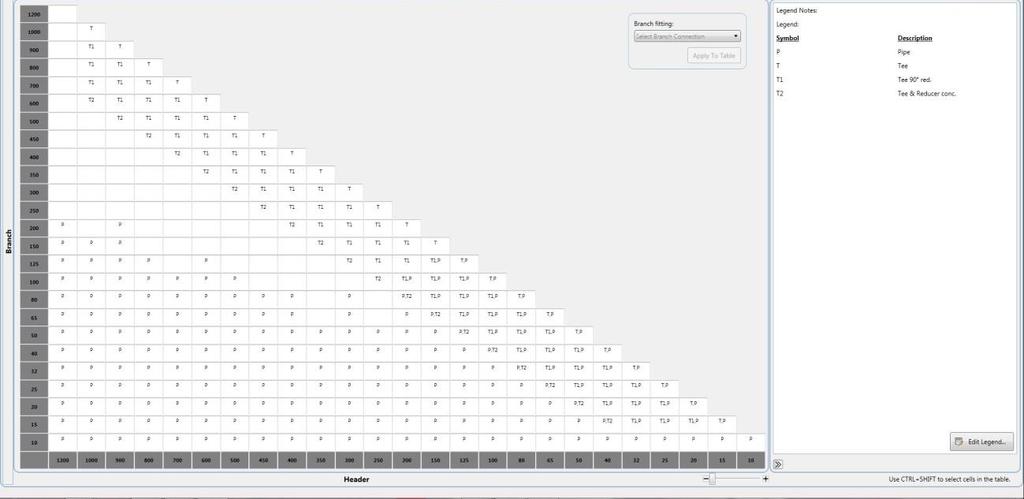
Task: Select the 100 branch row header
Action: pyautogui.click(x=34, y=282)
